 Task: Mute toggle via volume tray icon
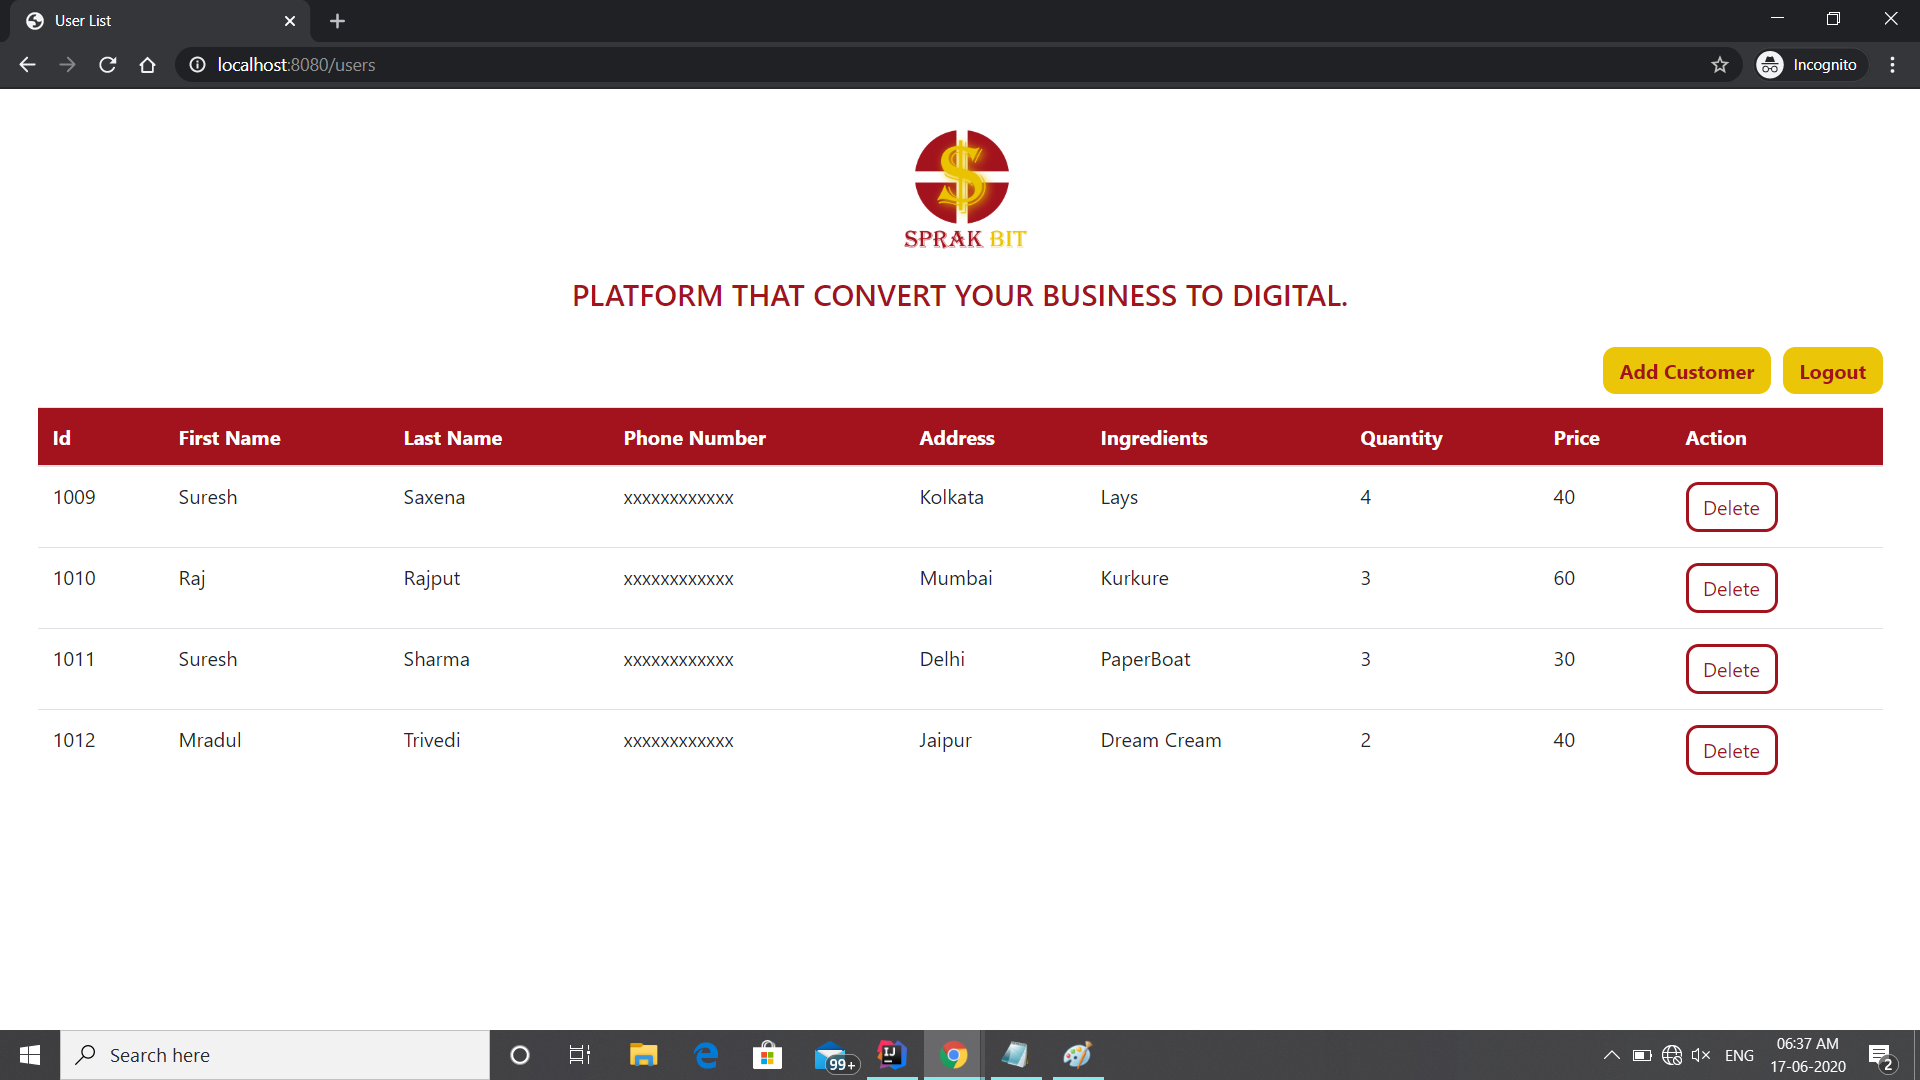click(1700, 1055)
